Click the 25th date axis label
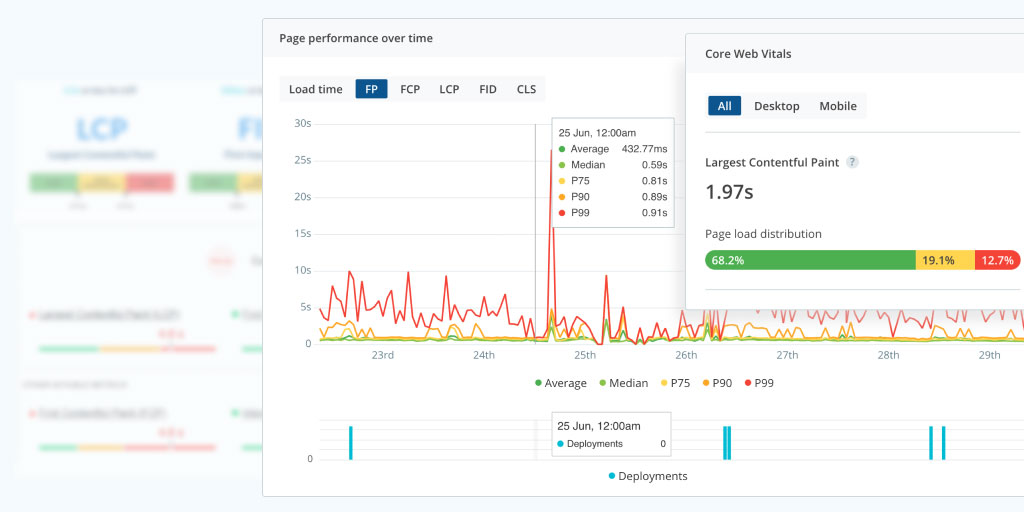 584,355
